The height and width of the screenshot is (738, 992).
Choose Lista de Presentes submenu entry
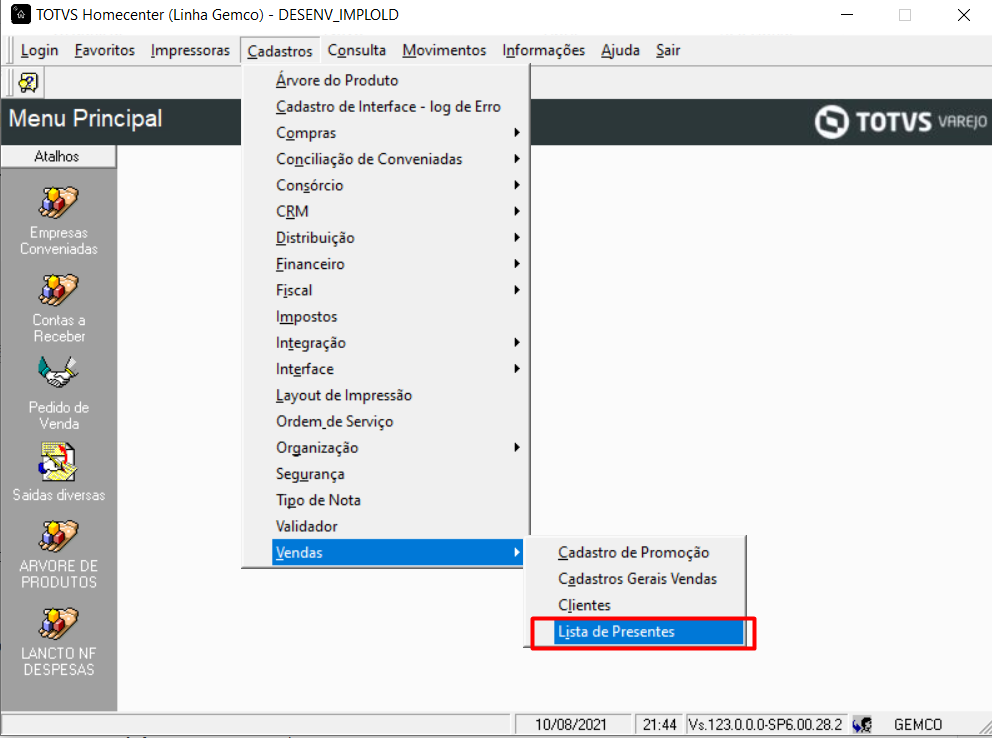pyautogui.click(x=648, y=632)
